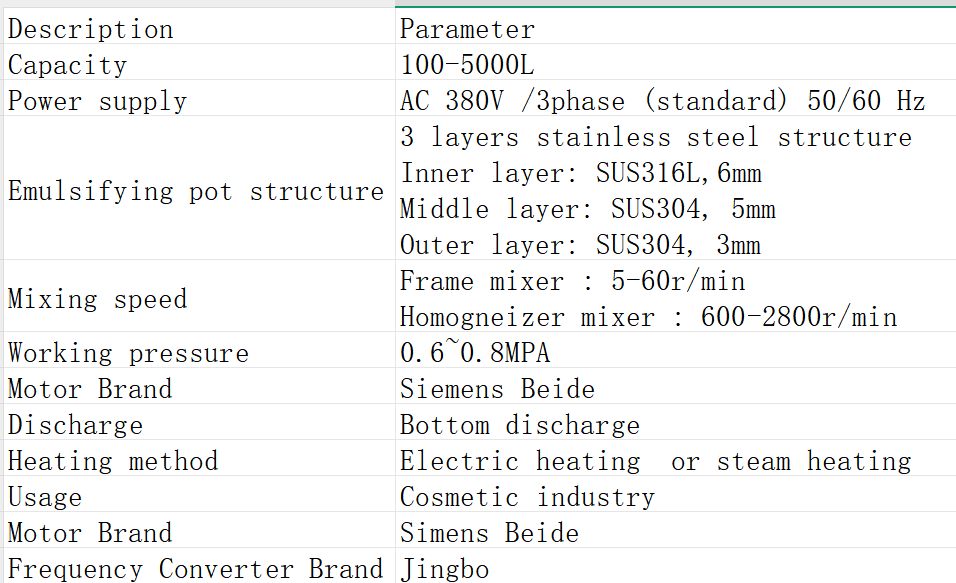Screen dimensions: 956x583
Task: Select the Jingbo brand value cell
Action: 443,569
